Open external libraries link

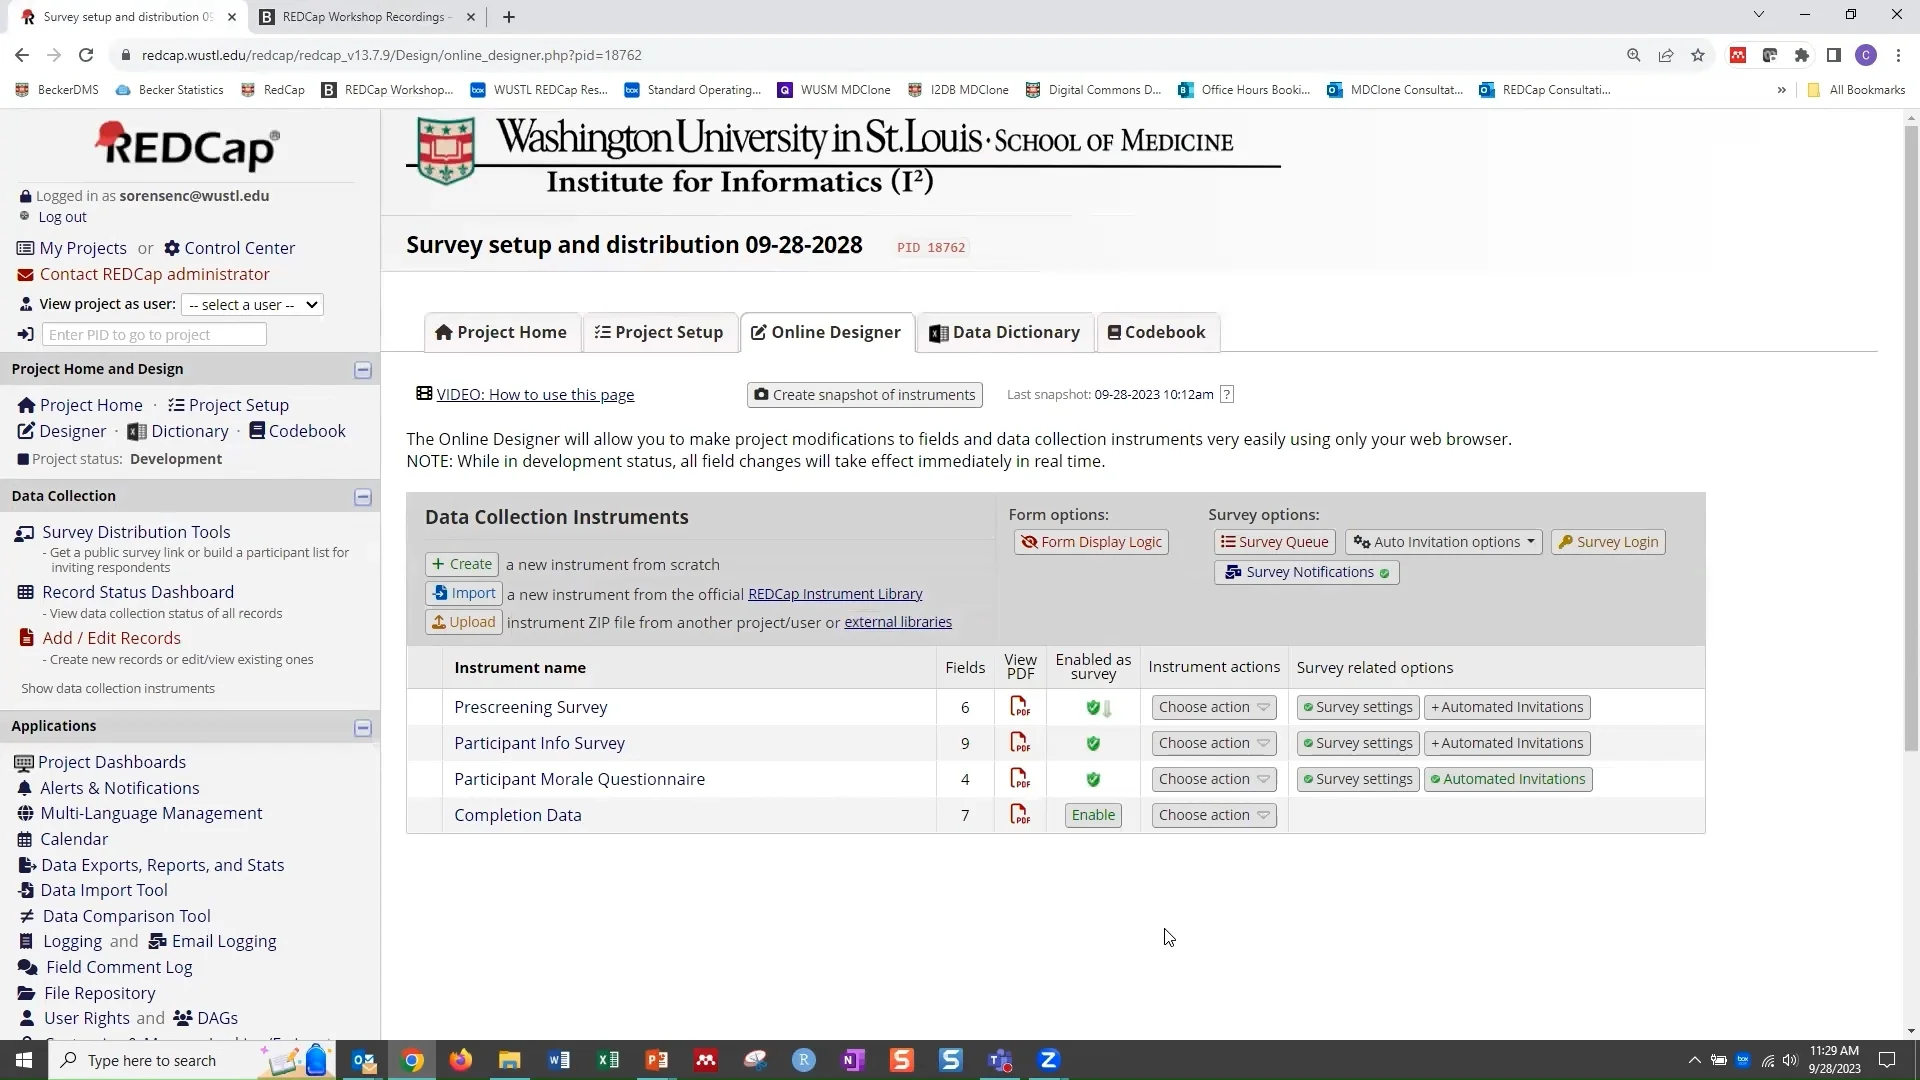pyautogui.click(x=898, y=622)
